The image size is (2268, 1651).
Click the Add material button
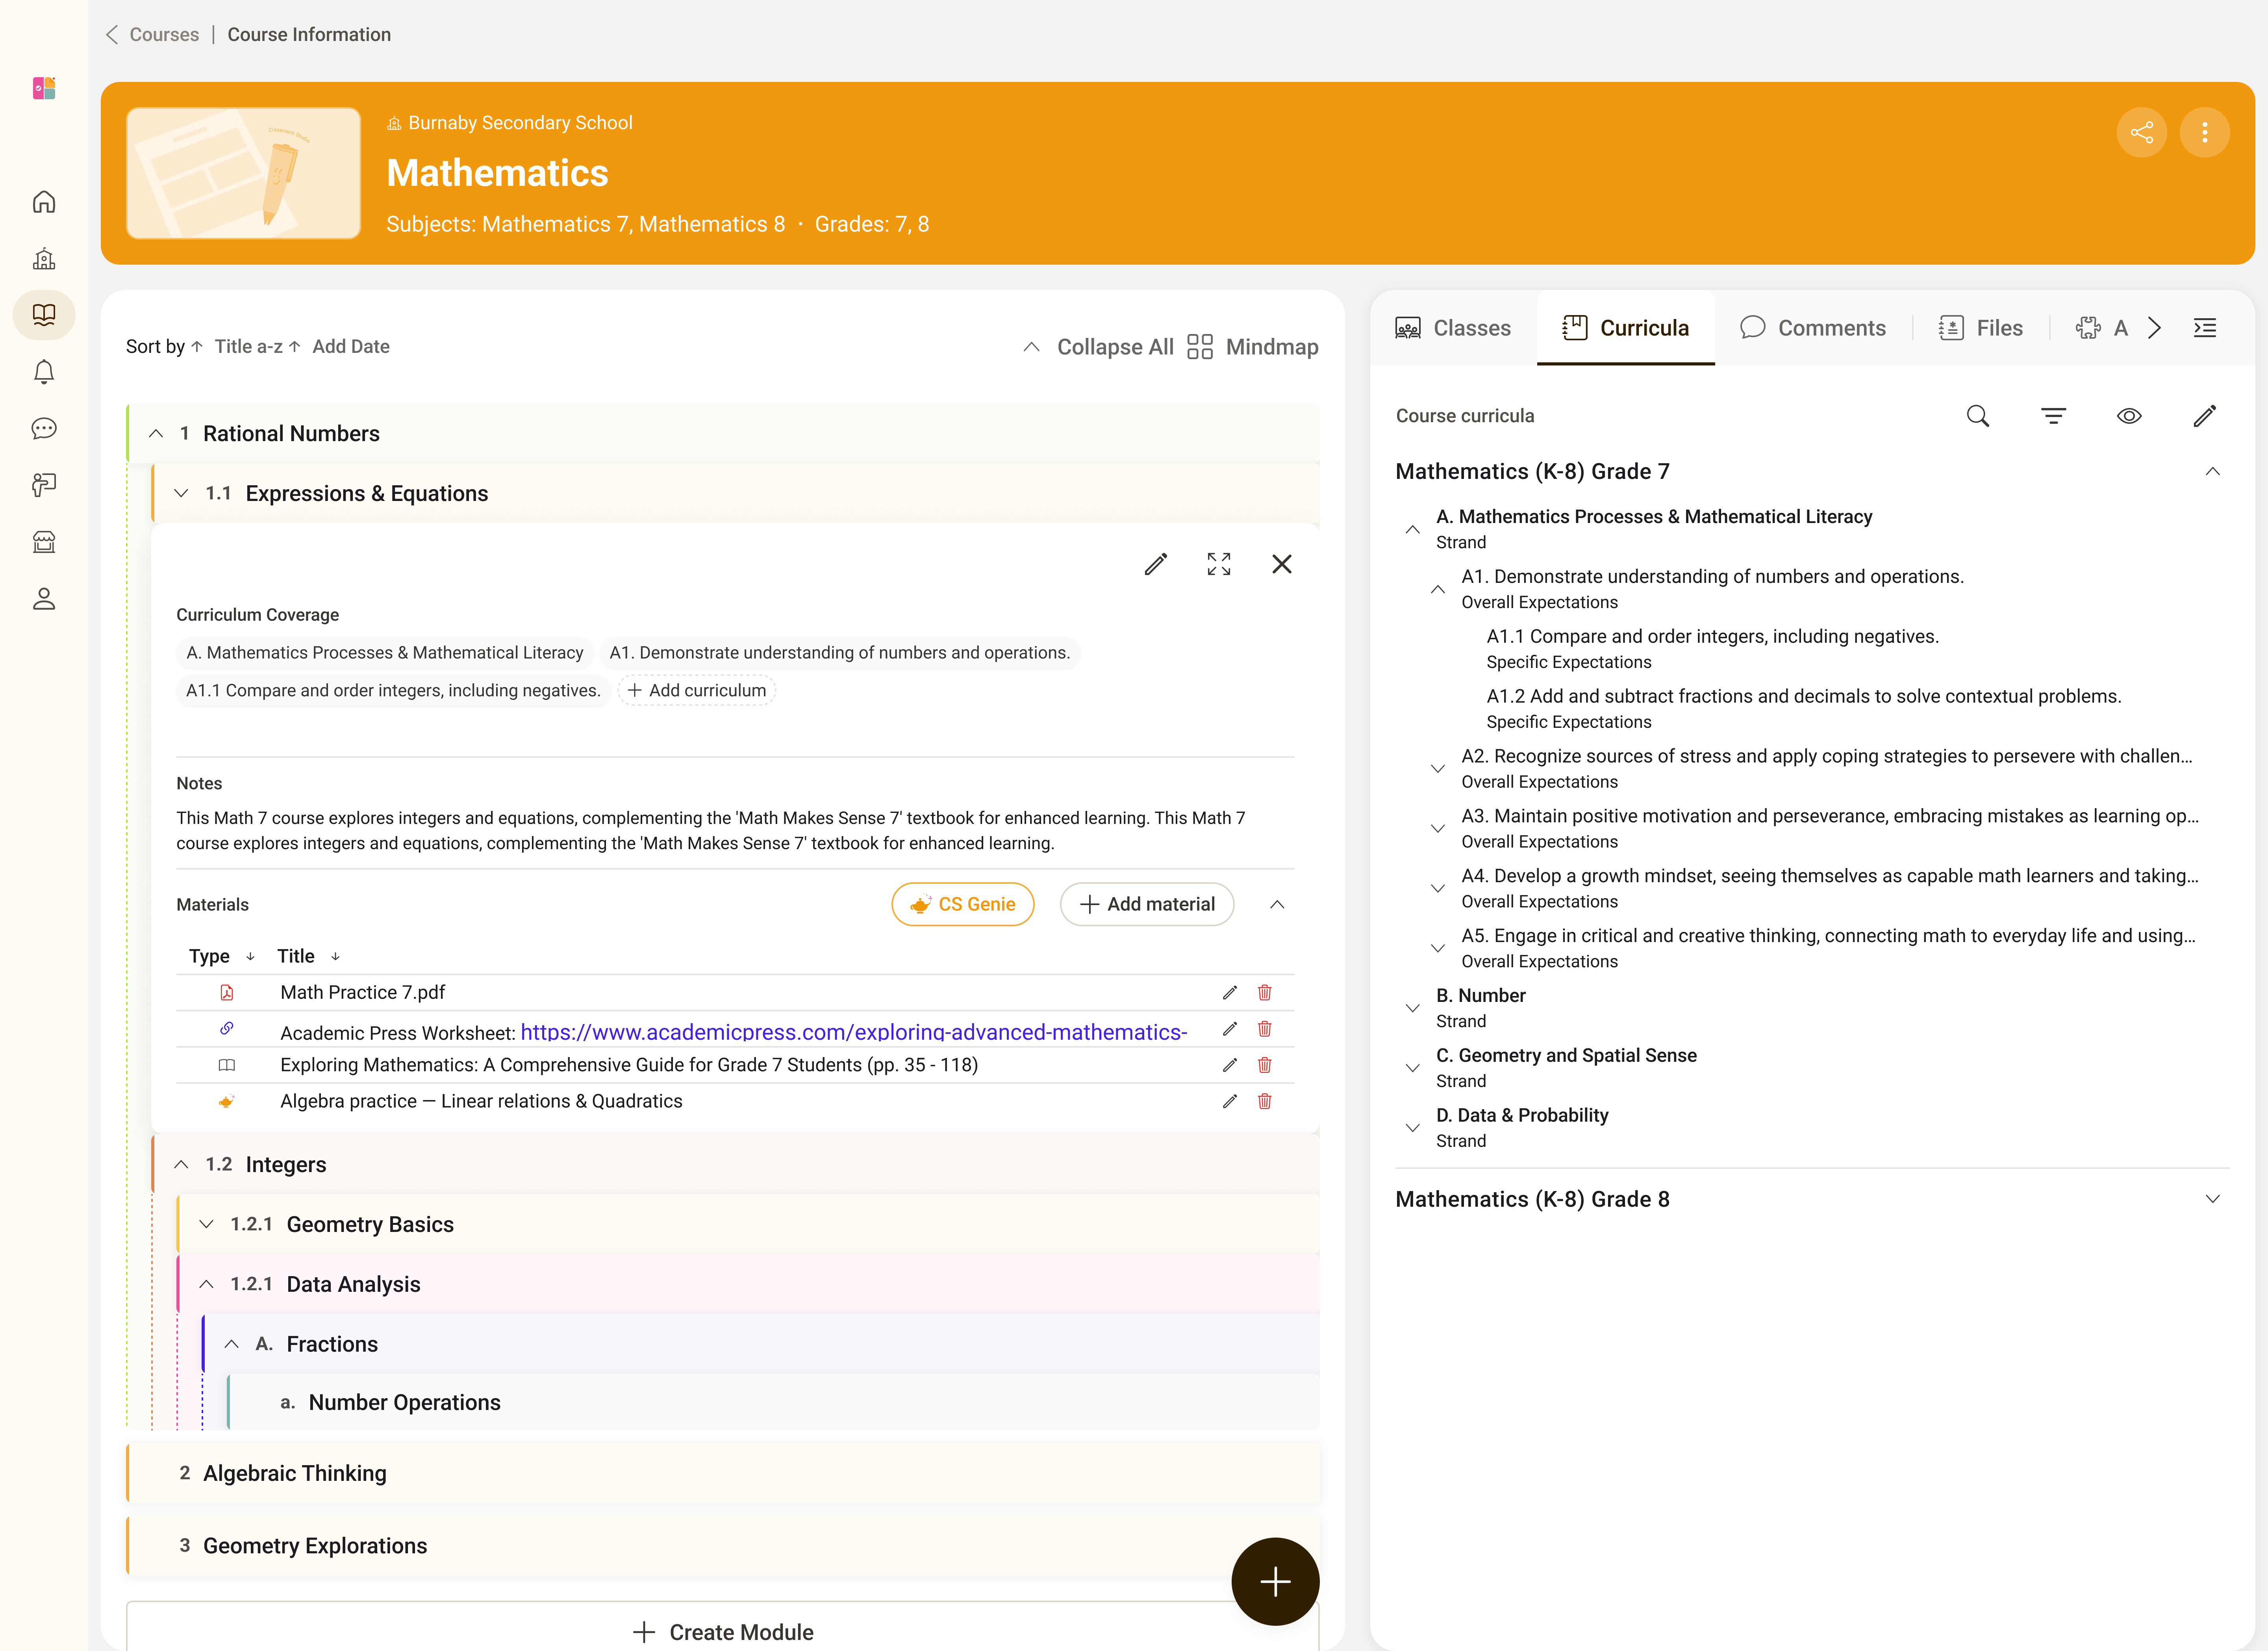[x=1147, y=904]
